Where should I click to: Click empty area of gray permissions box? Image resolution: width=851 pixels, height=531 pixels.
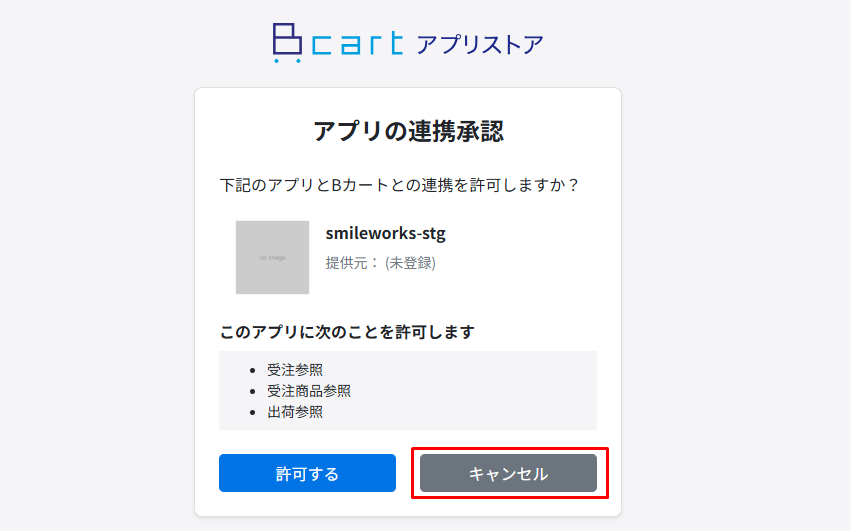pyautogui.click(x=478, y=391)
